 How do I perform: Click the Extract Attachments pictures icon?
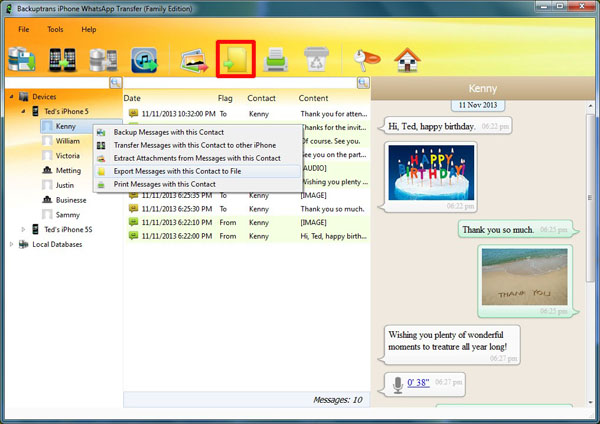(x=194, y=60)
